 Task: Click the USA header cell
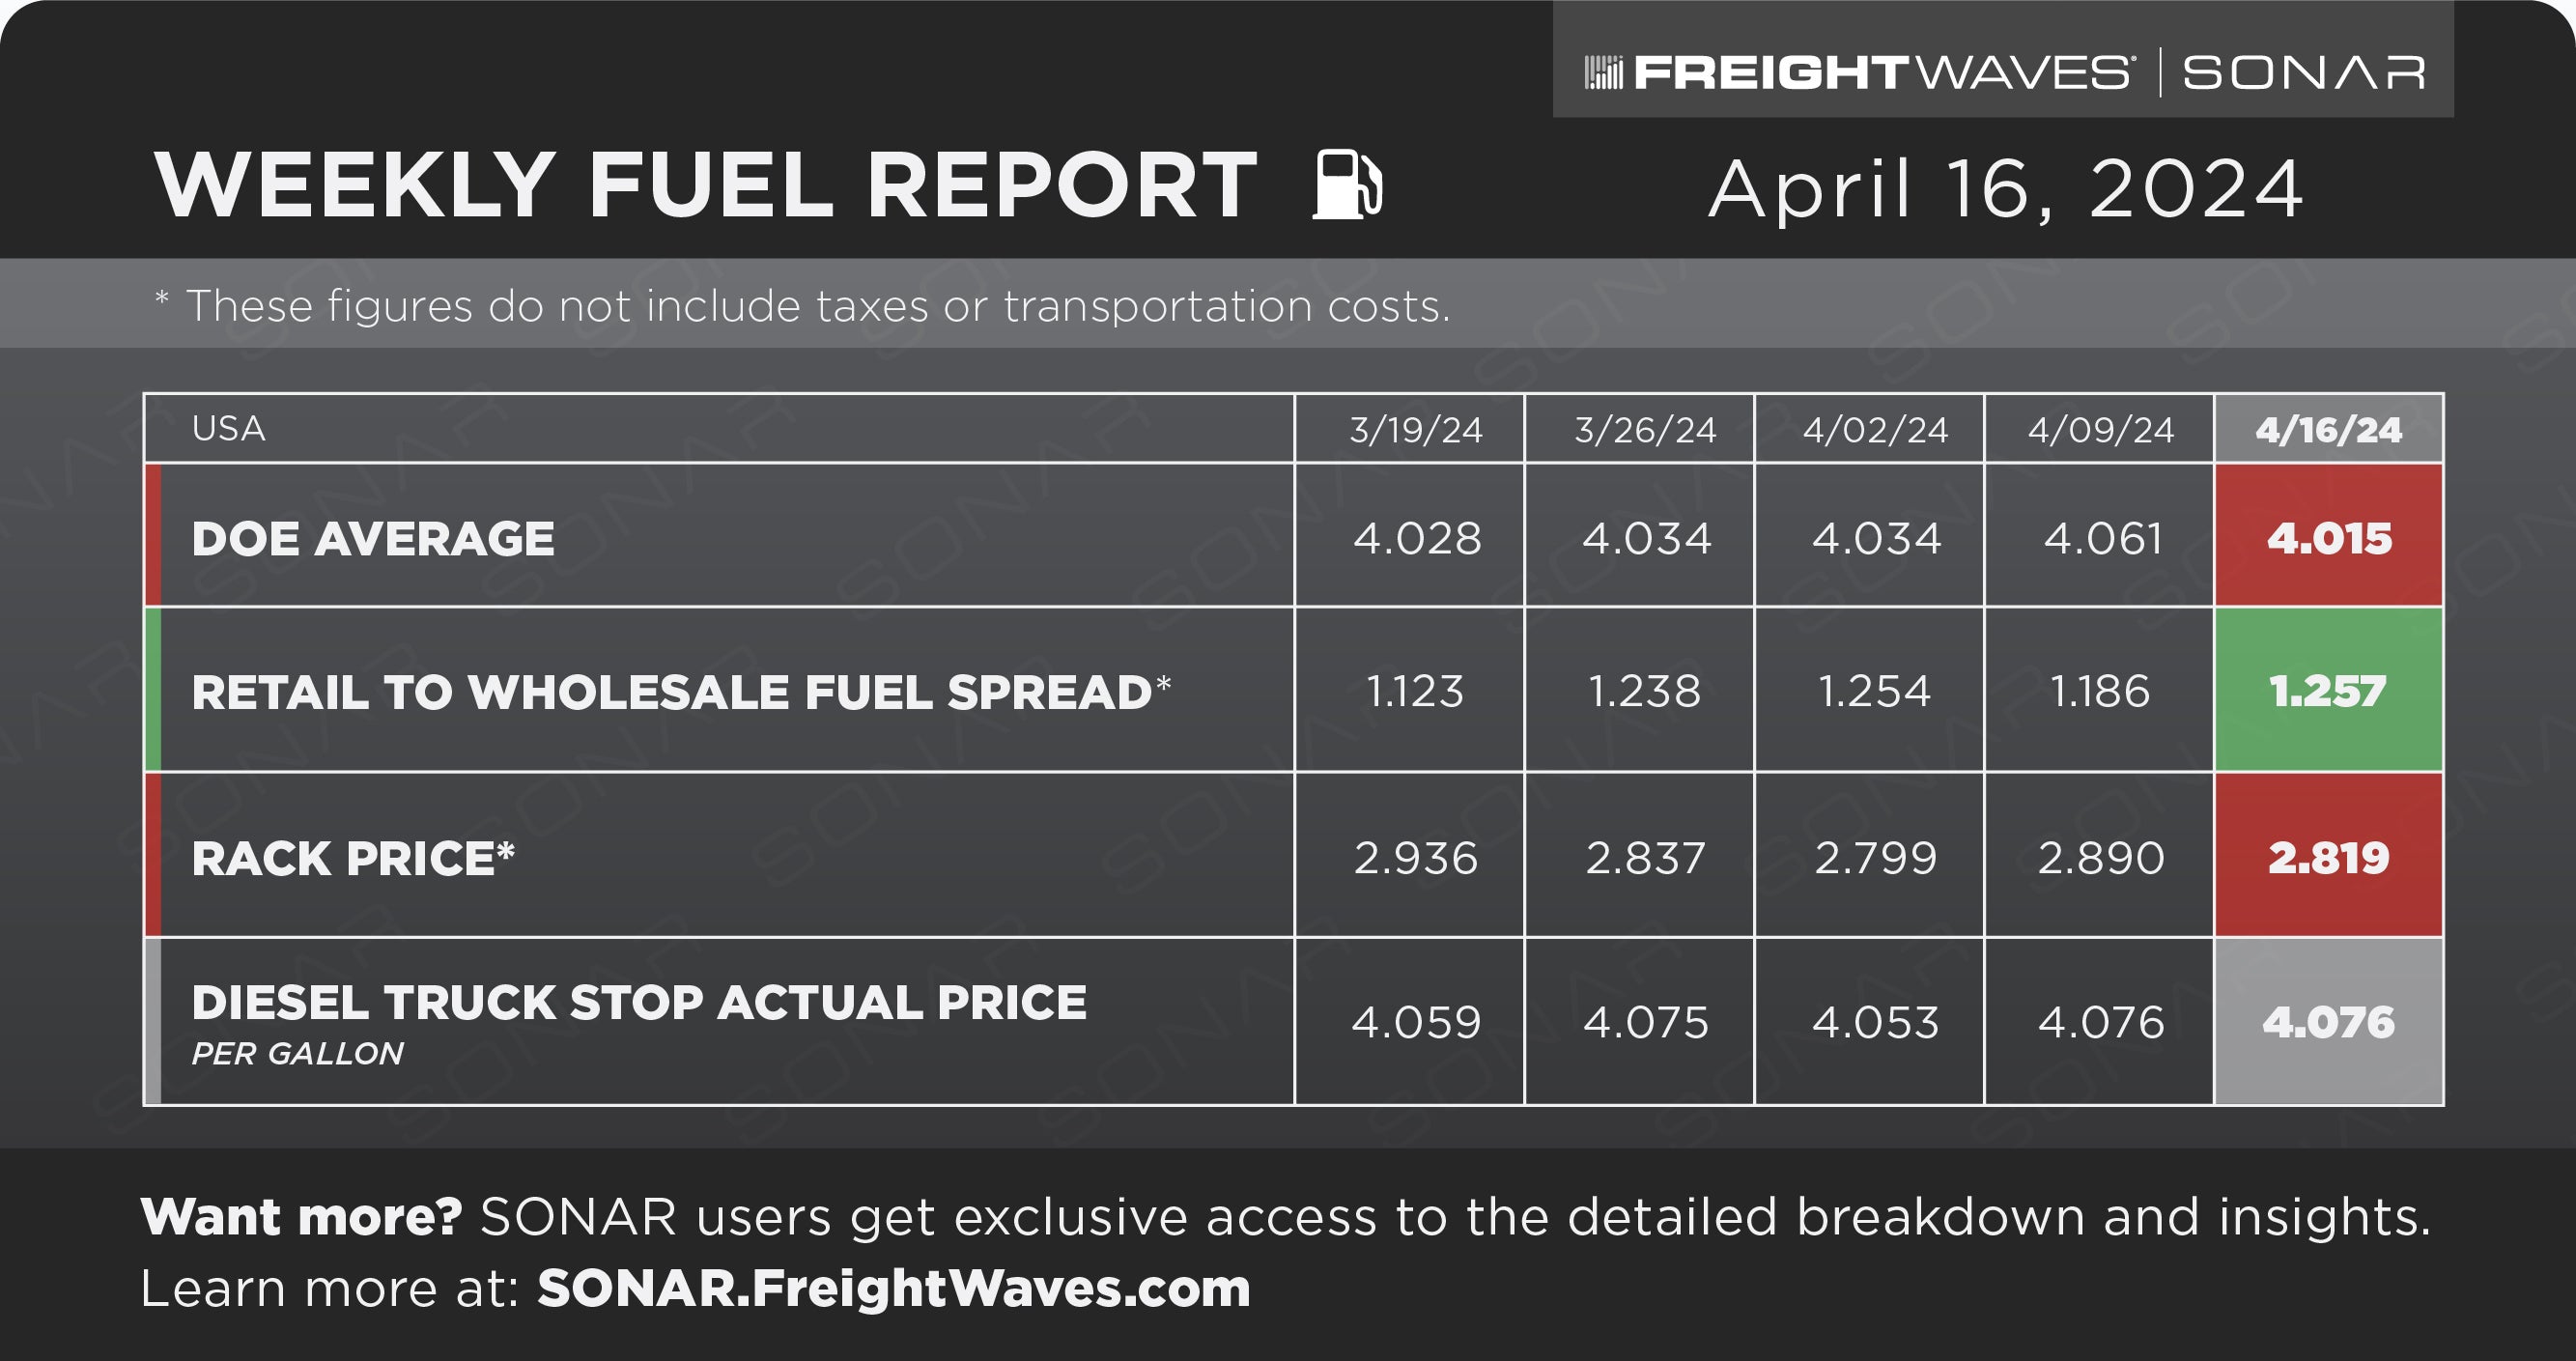coord(720,429)
